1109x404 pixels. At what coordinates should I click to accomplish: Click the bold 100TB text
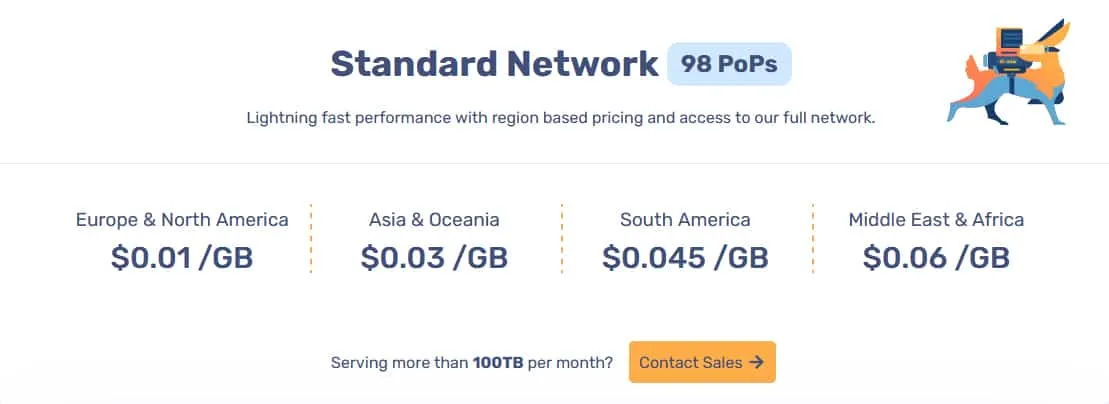[x=498, y=363]
